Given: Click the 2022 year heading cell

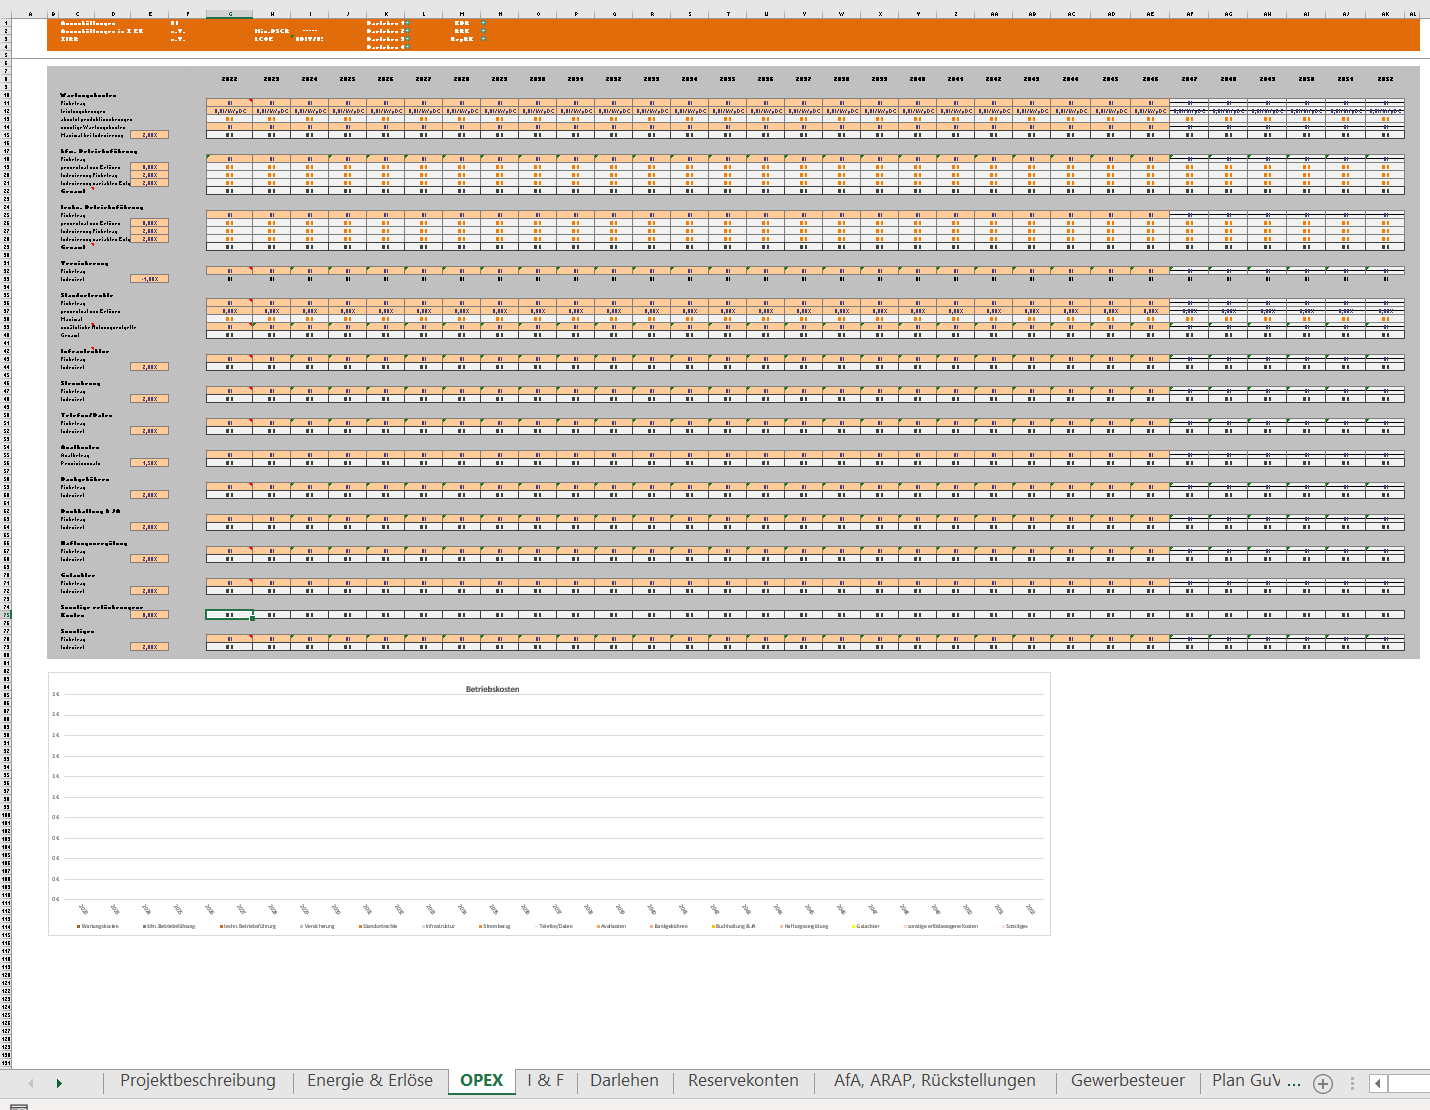Looking at the screenshot, I should (x=230, y=79).
